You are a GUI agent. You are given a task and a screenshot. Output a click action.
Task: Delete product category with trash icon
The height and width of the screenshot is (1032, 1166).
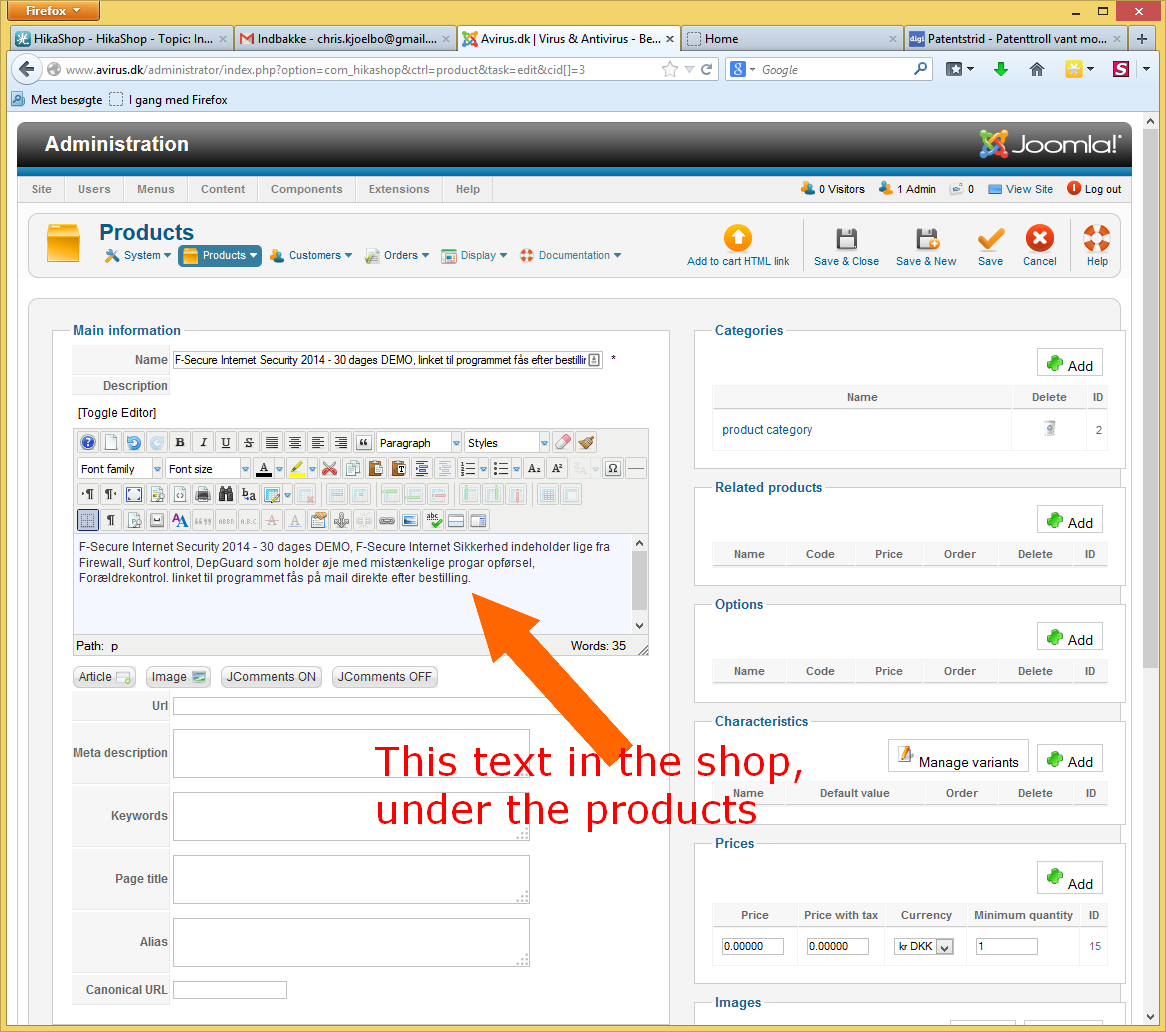pos(1049,428)
